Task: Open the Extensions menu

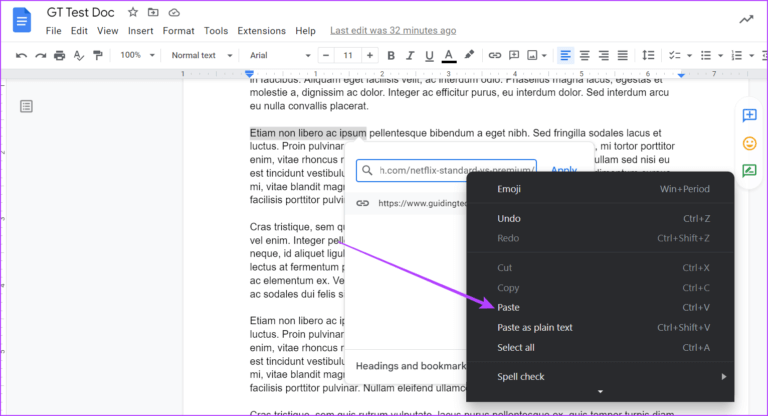Action: pyautogui.click(x=261, y=31)
